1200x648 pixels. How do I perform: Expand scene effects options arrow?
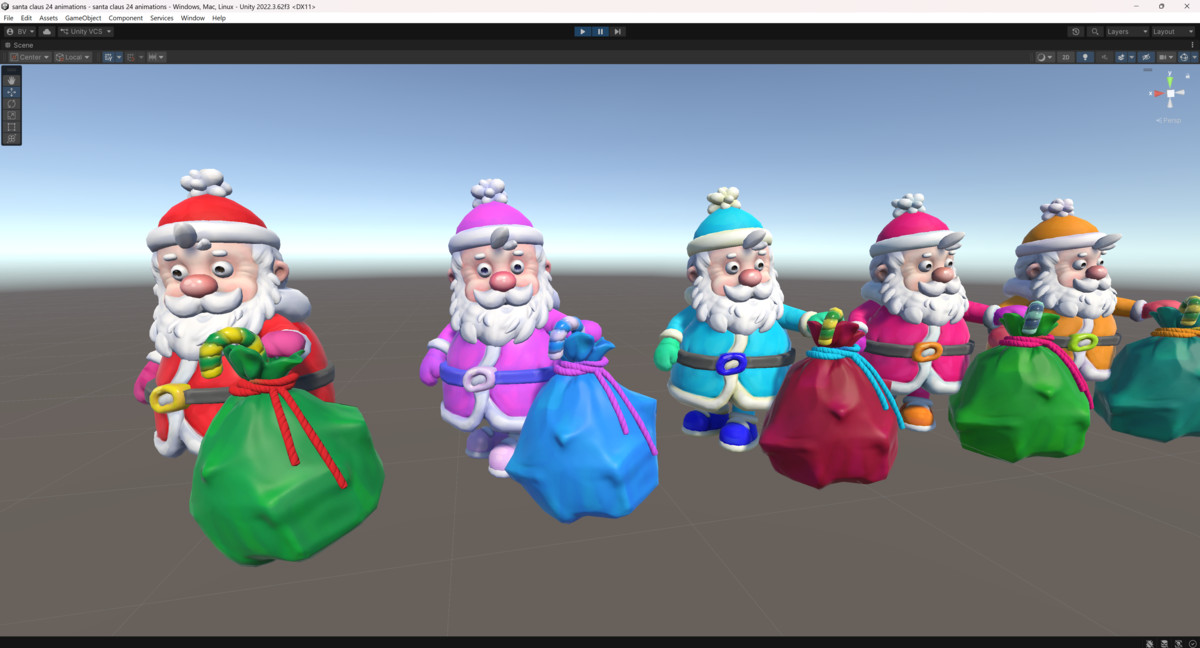[x=1132, y=57]
